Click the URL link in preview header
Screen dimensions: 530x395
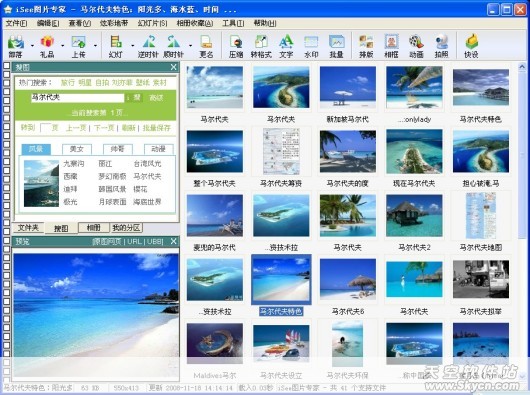click(x=135, y=242)
